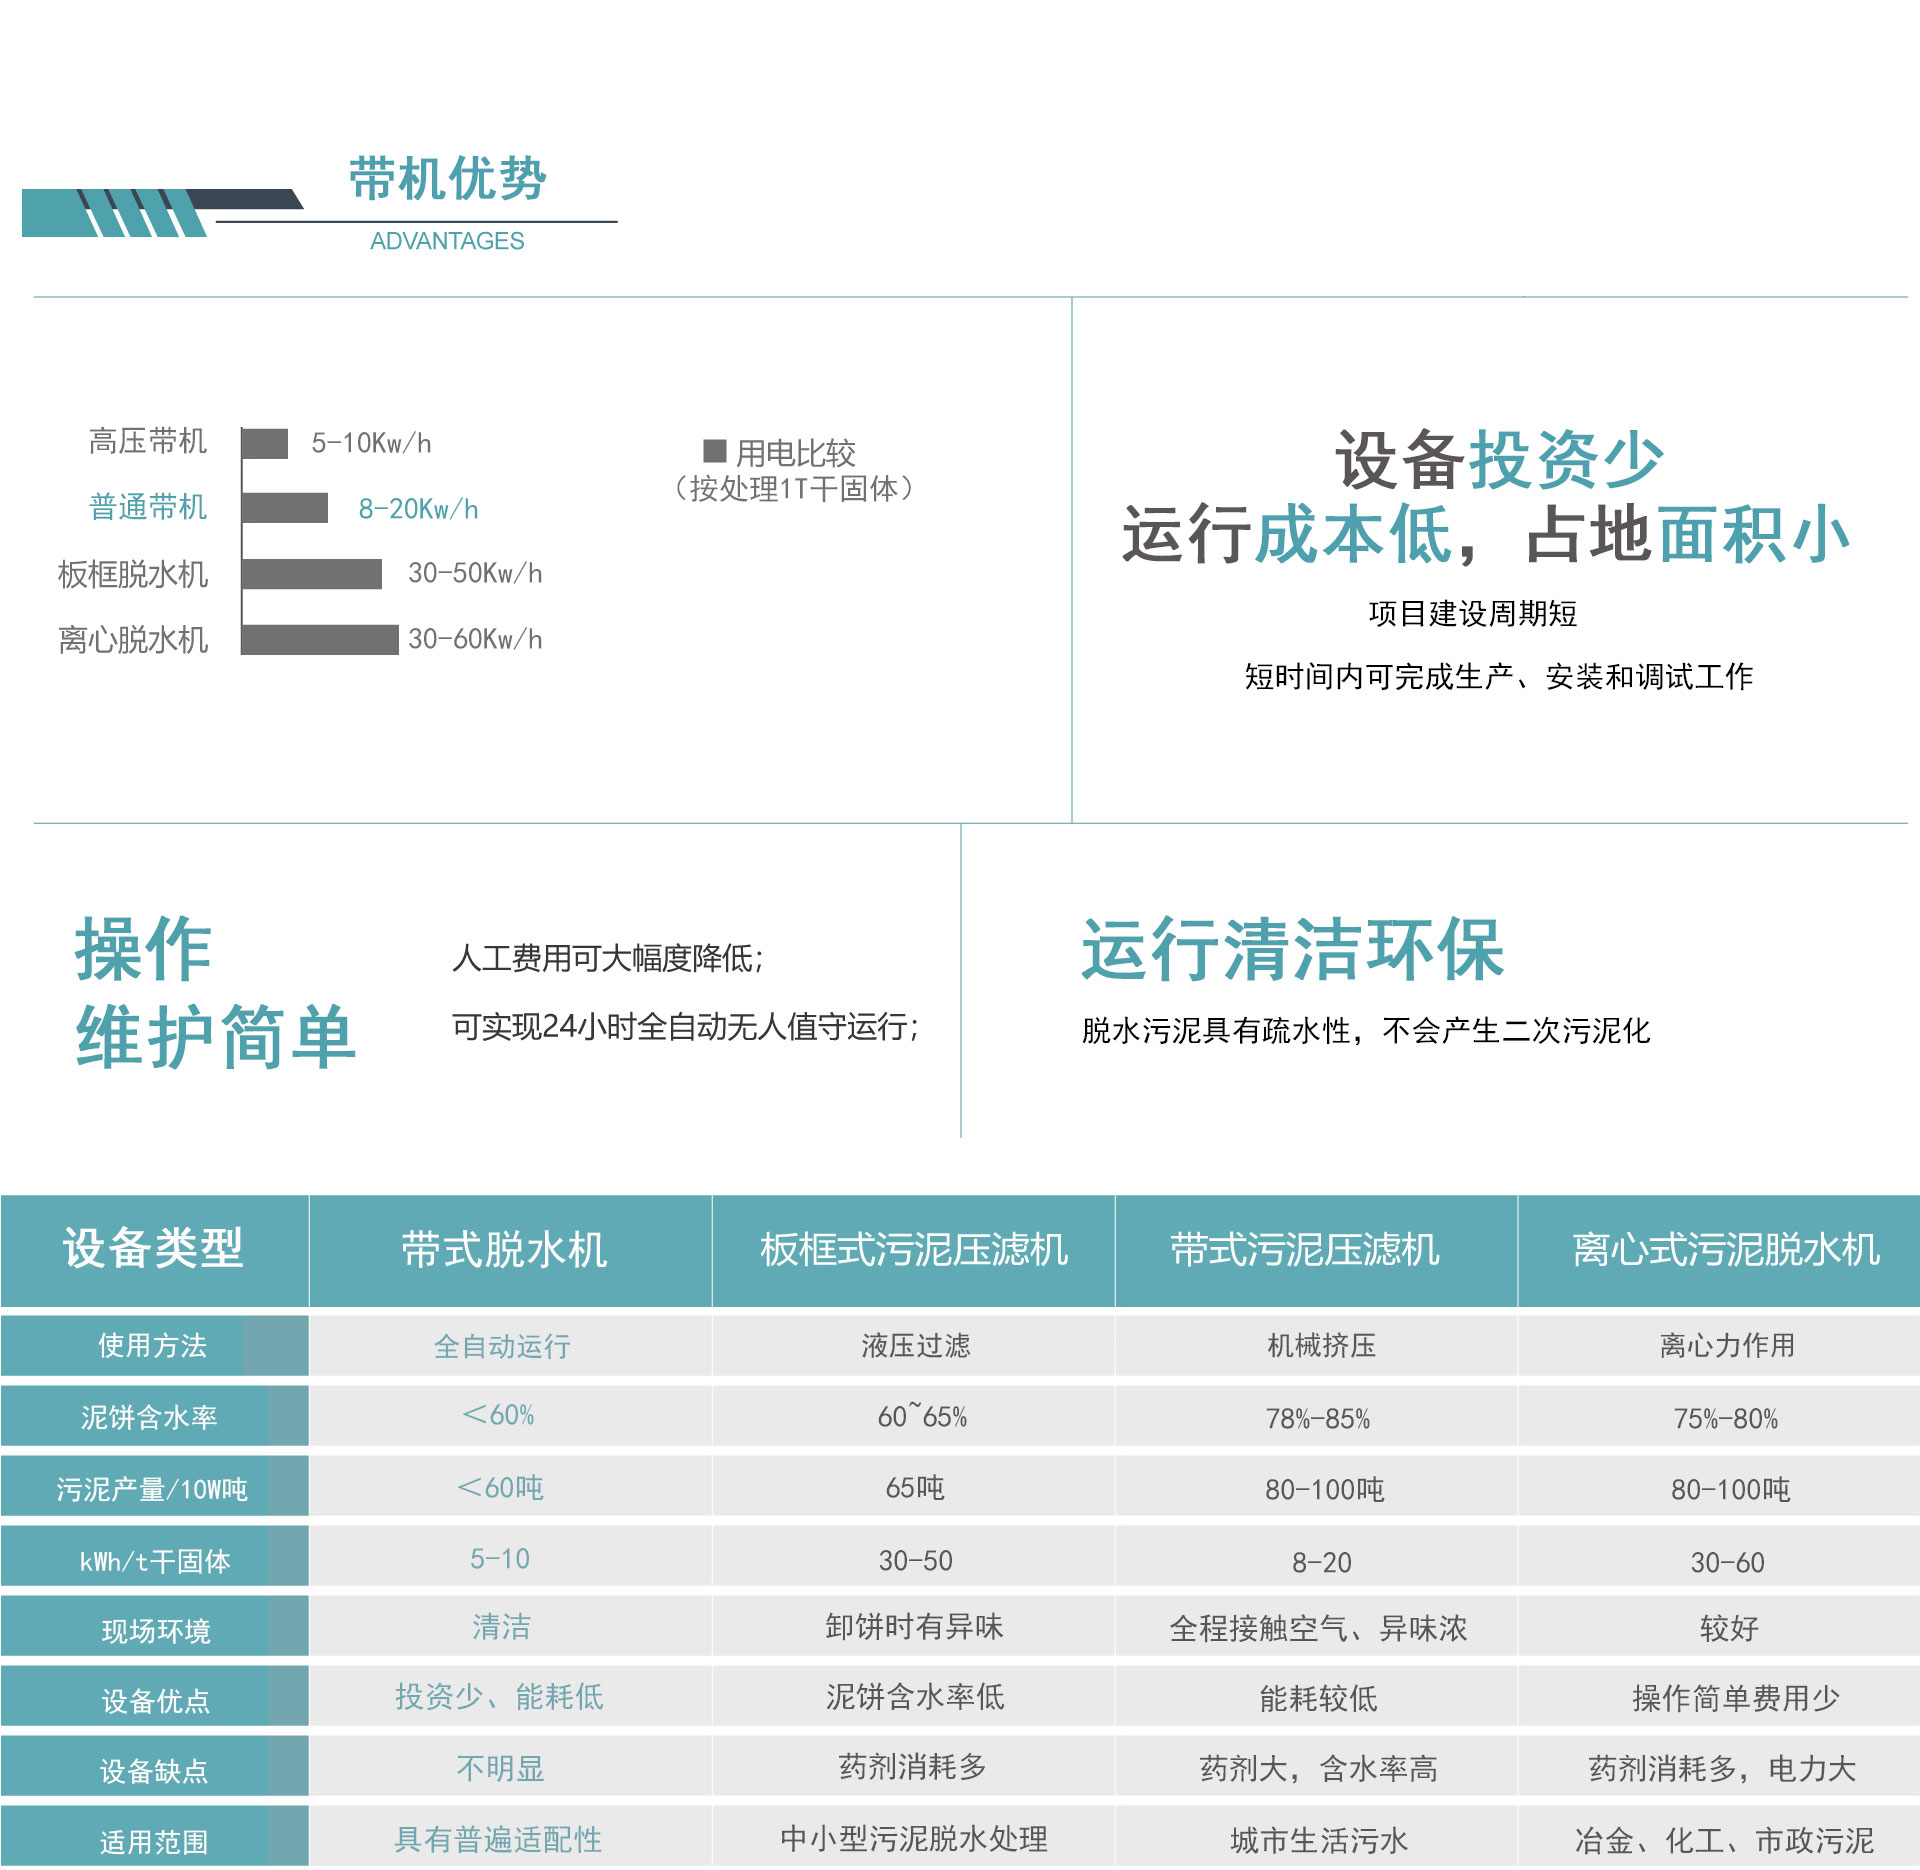Click the 投资少、能耗低 cell

(499, 1697)
